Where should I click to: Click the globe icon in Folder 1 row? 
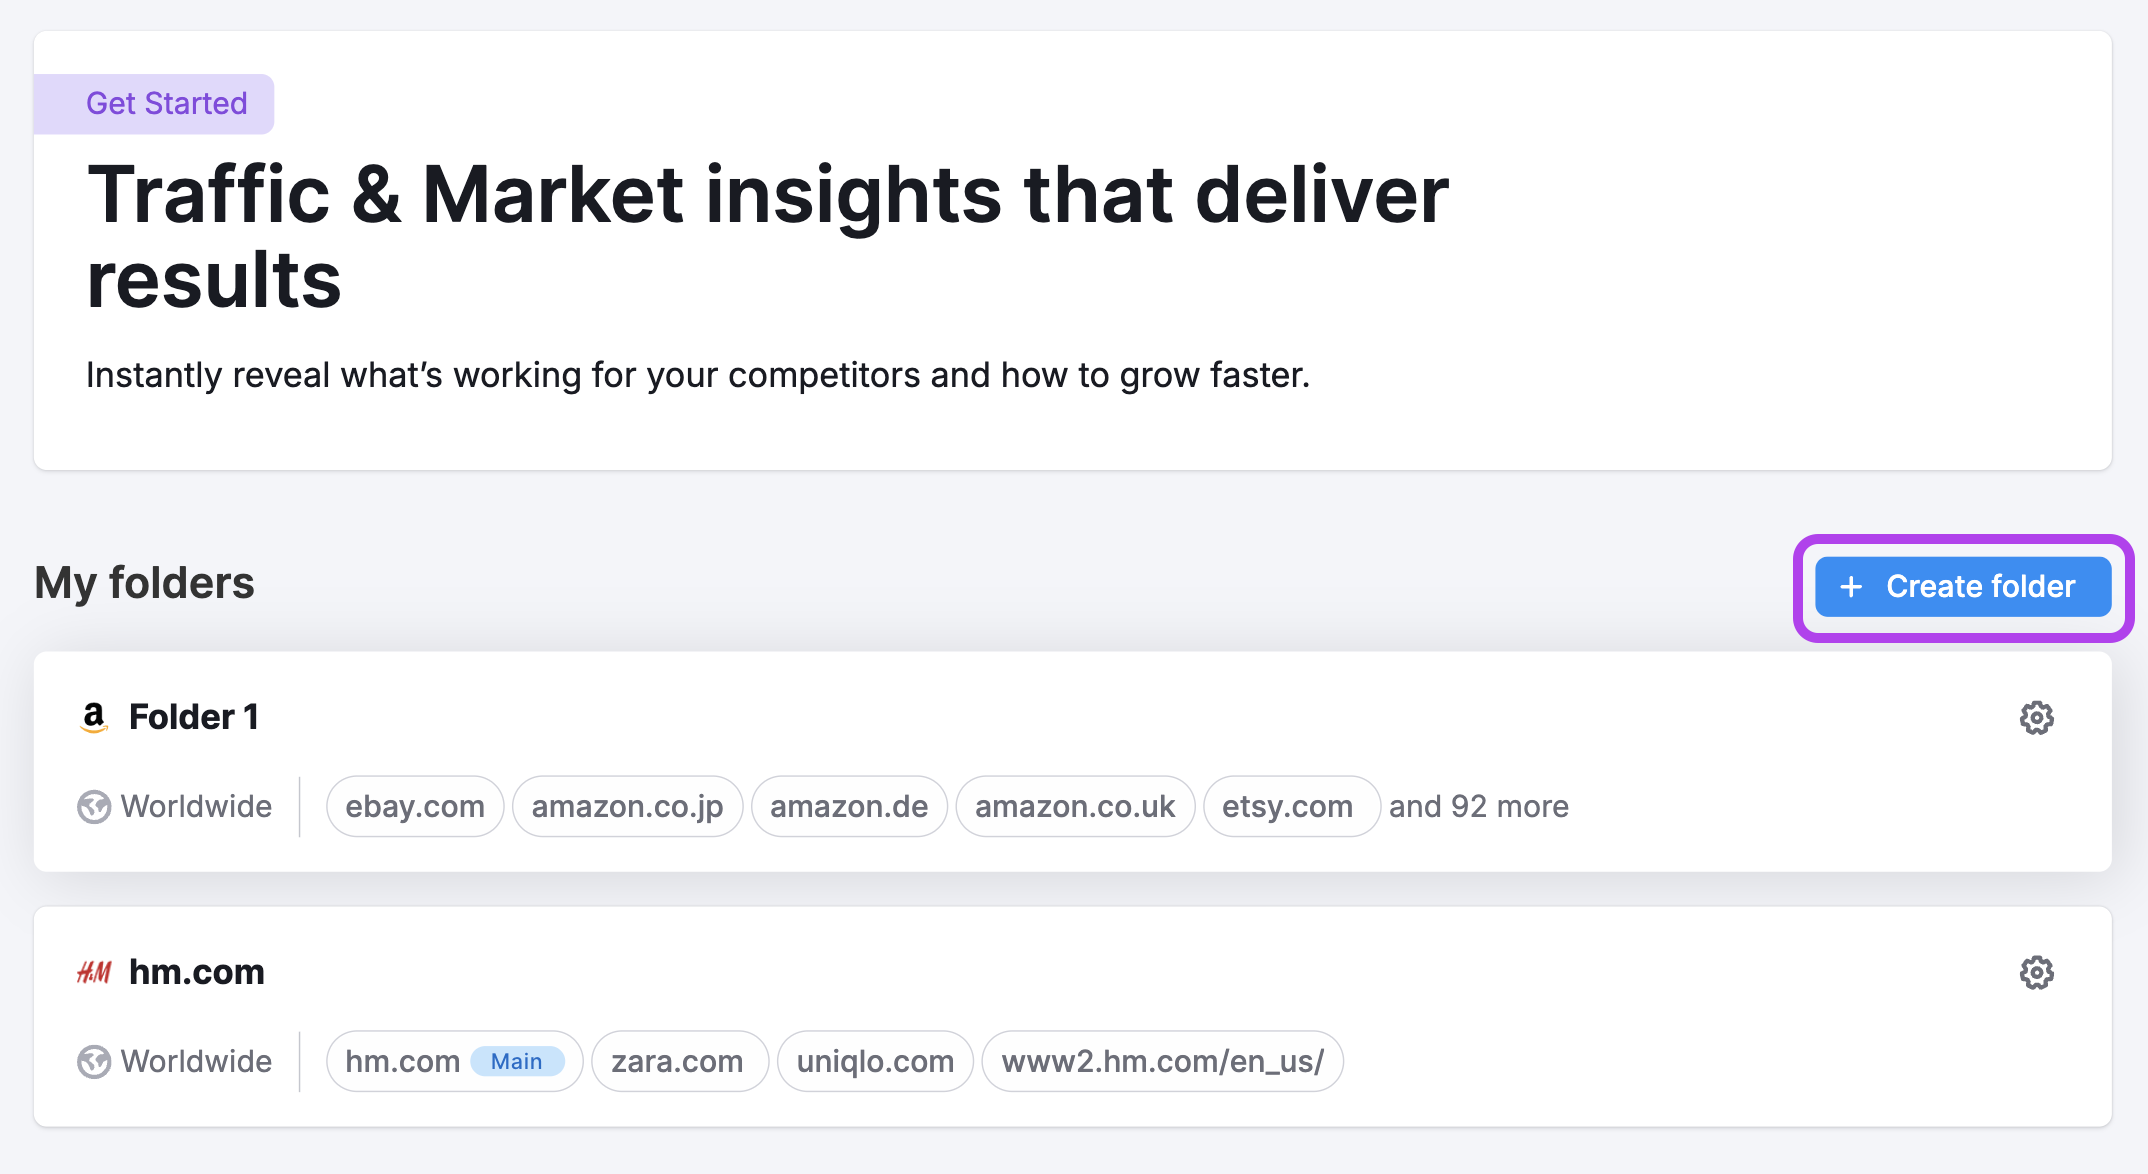click(x=92, y=807)
